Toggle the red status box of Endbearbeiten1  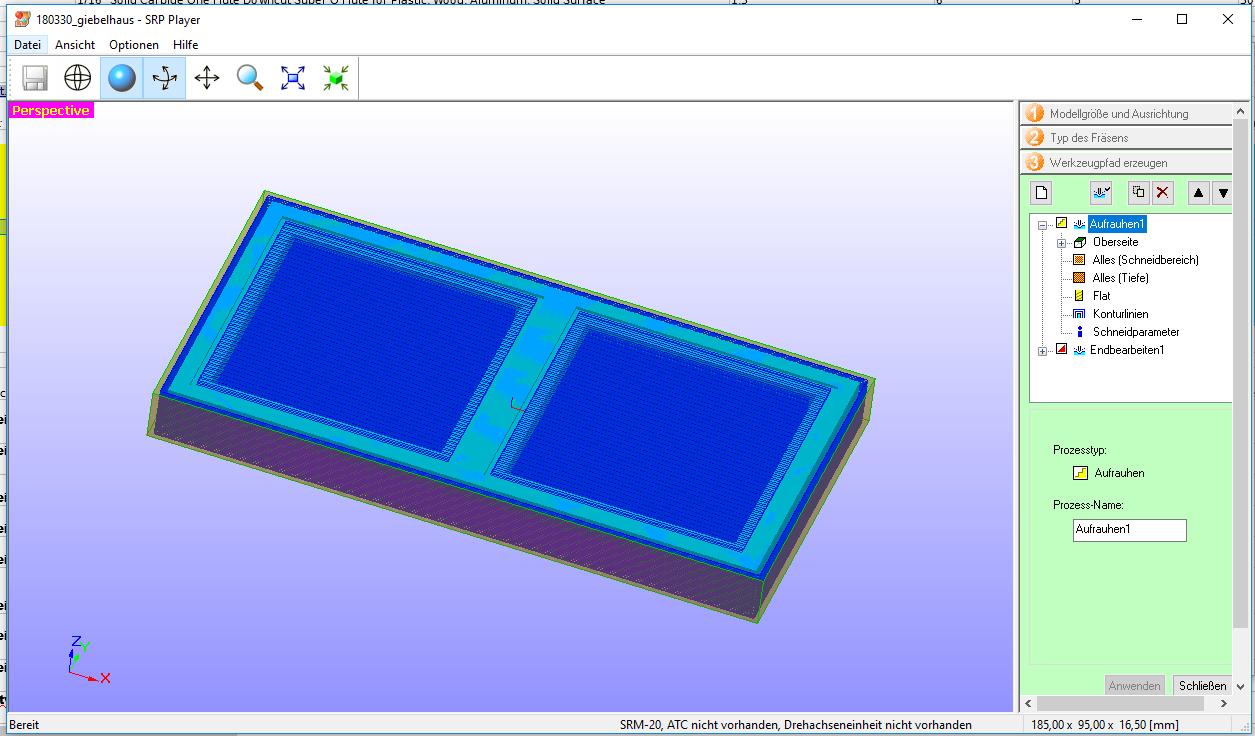tap(1062, 350)
